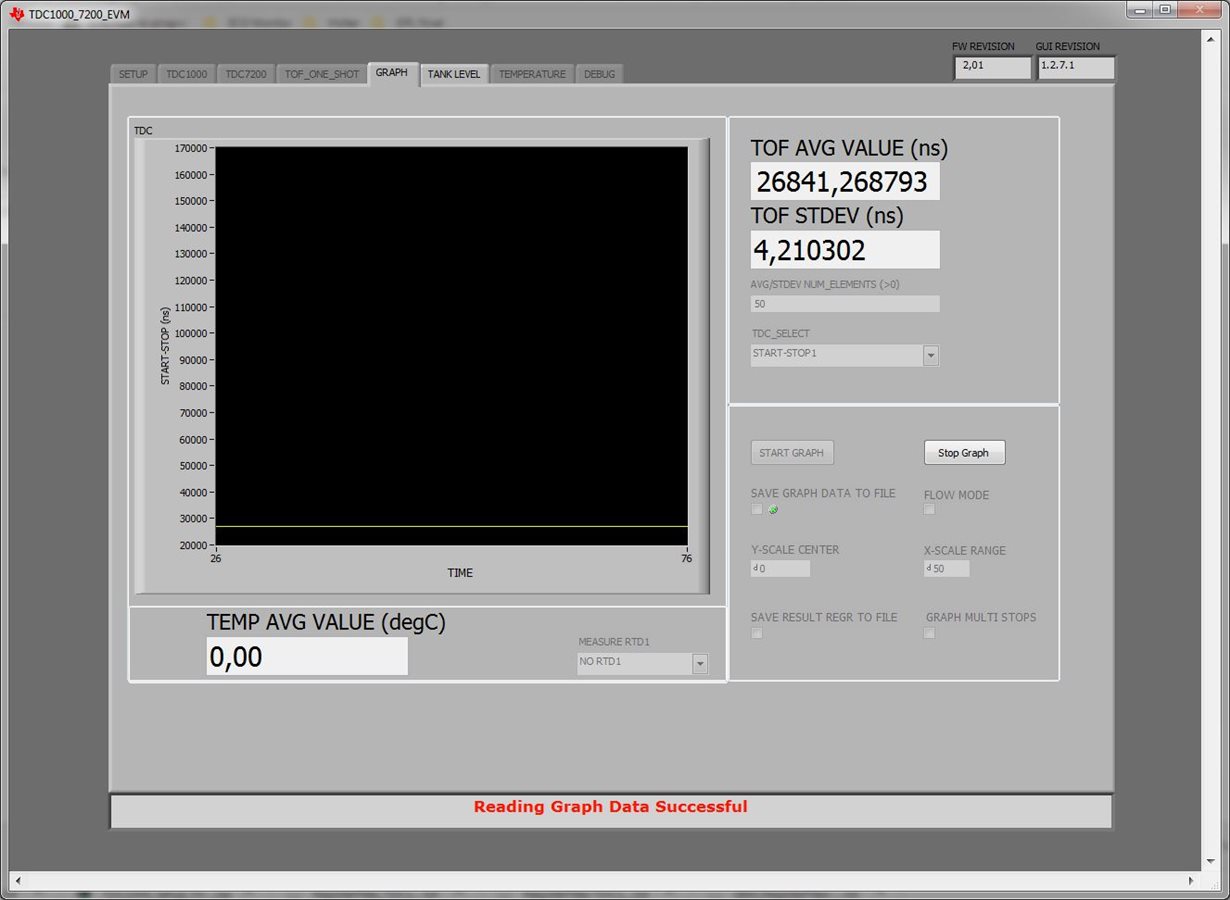Image resolution: width=1230 pixels, height=900 pixels.
Task: Open the MEASURE RTD1 dropdown arrow
Action: point(700,664)
